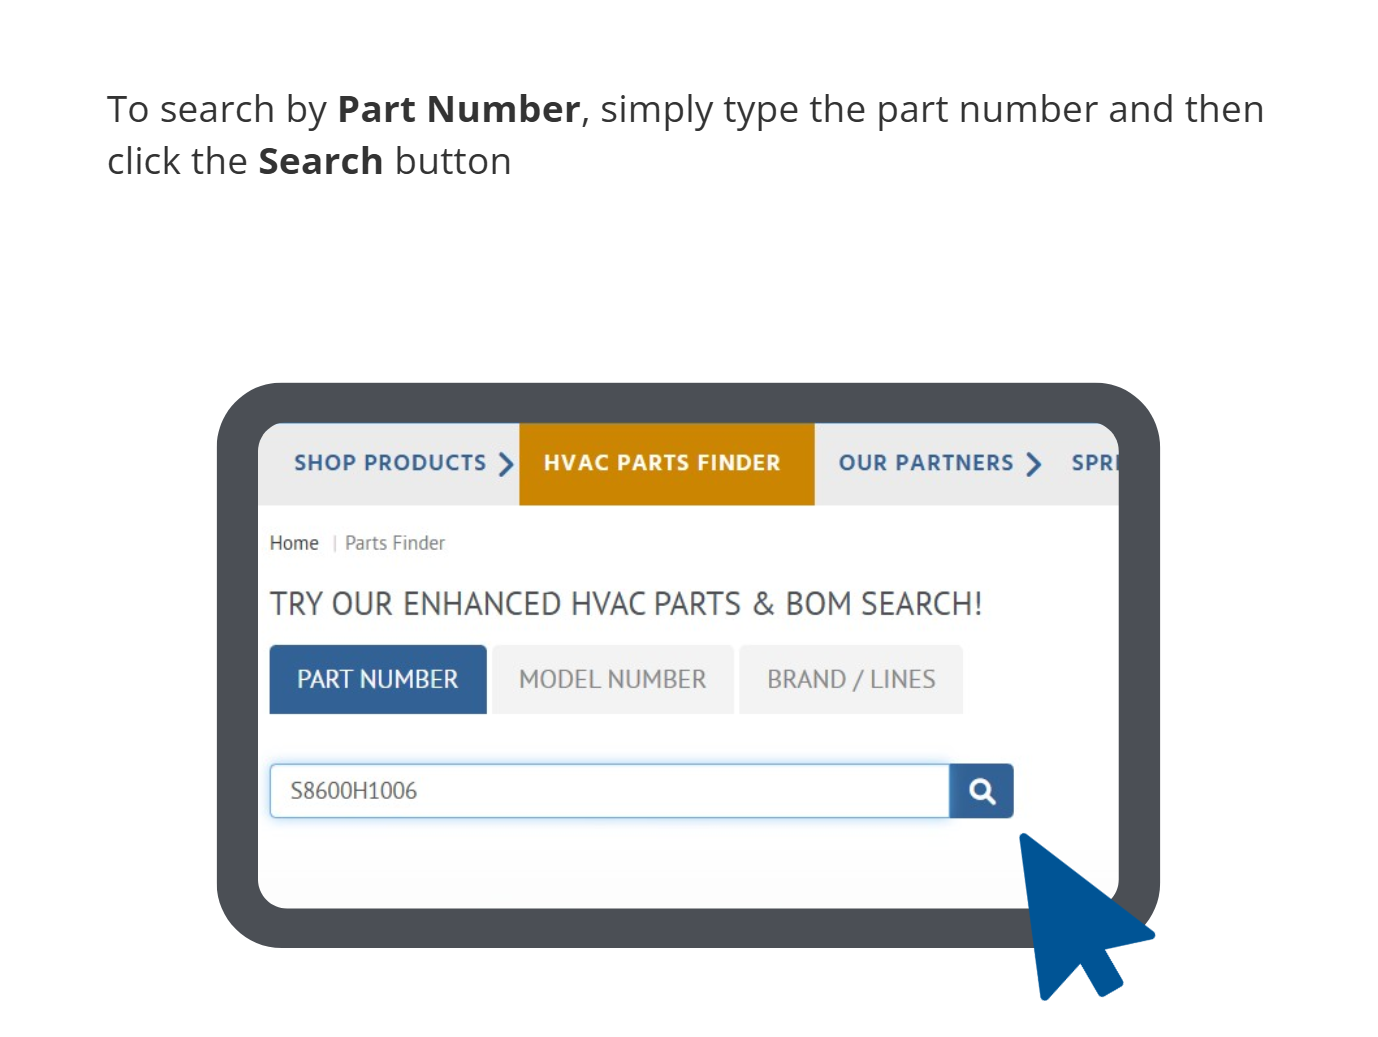Select the HVAC Parts Finder nav item
This screenshot has height=1037, width=1378.
coord(662,463)
